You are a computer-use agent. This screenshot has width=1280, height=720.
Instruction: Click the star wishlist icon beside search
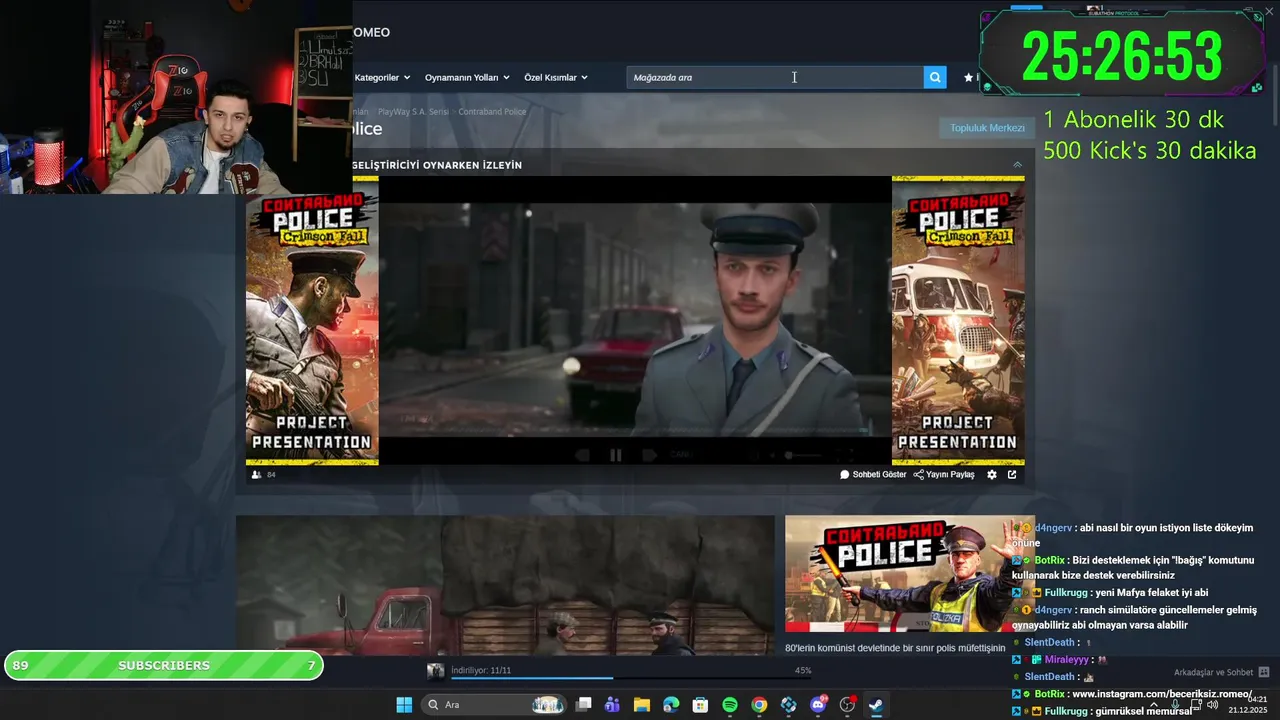(968, 77)
